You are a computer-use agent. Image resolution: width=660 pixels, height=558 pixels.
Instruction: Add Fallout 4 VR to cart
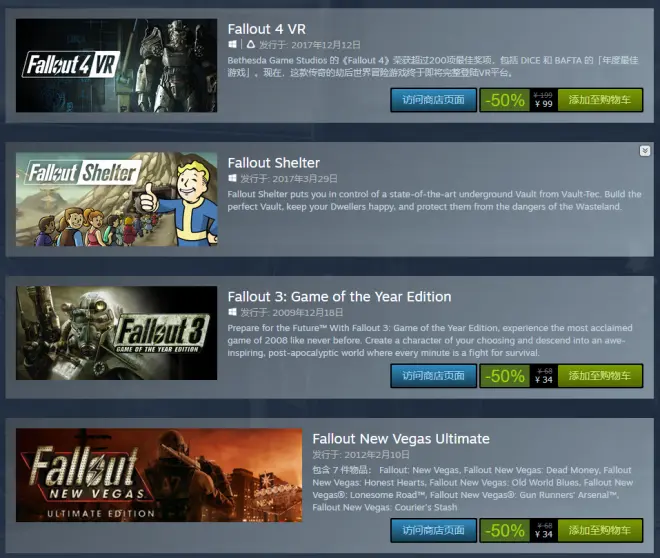[x=600, y=100]
